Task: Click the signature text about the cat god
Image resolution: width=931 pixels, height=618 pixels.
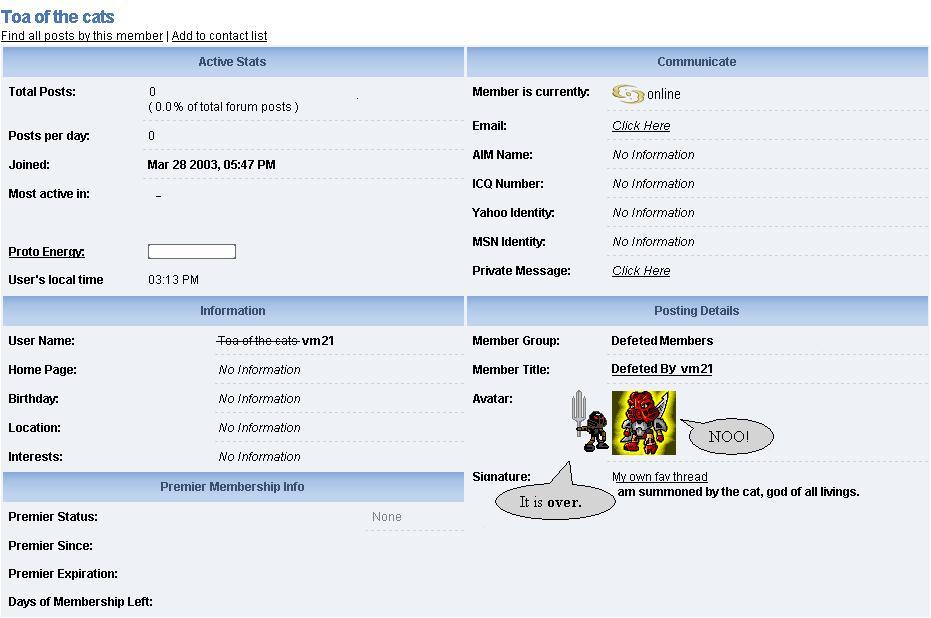Action: [738, 492]
